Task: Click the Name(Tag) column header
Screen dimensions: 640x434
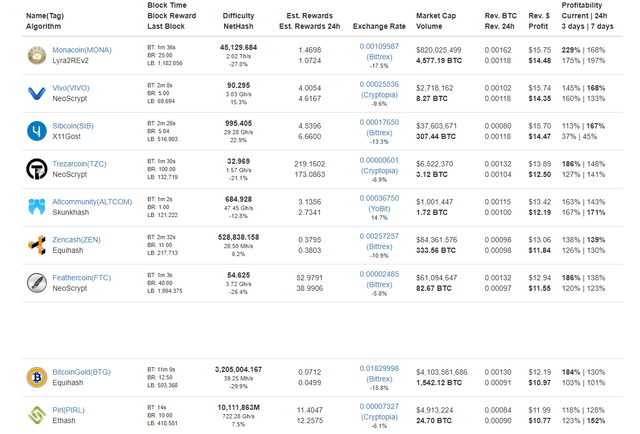Action: click(45, 16)
